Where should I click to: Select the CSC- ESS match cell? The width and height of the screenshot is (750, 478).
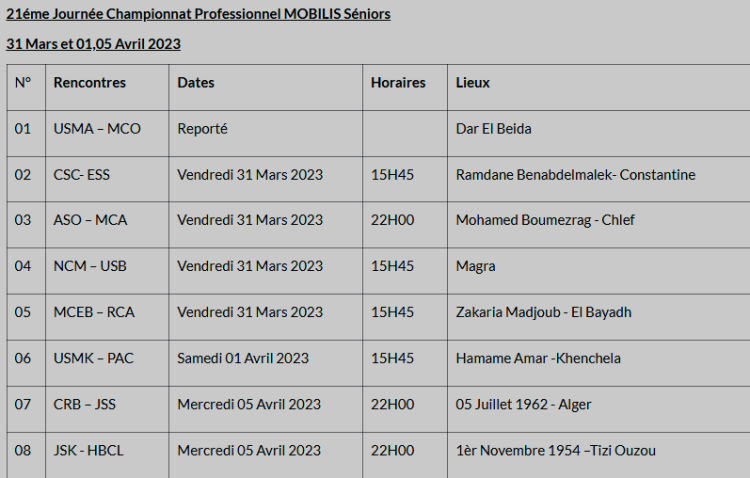[x=82, y=175]
